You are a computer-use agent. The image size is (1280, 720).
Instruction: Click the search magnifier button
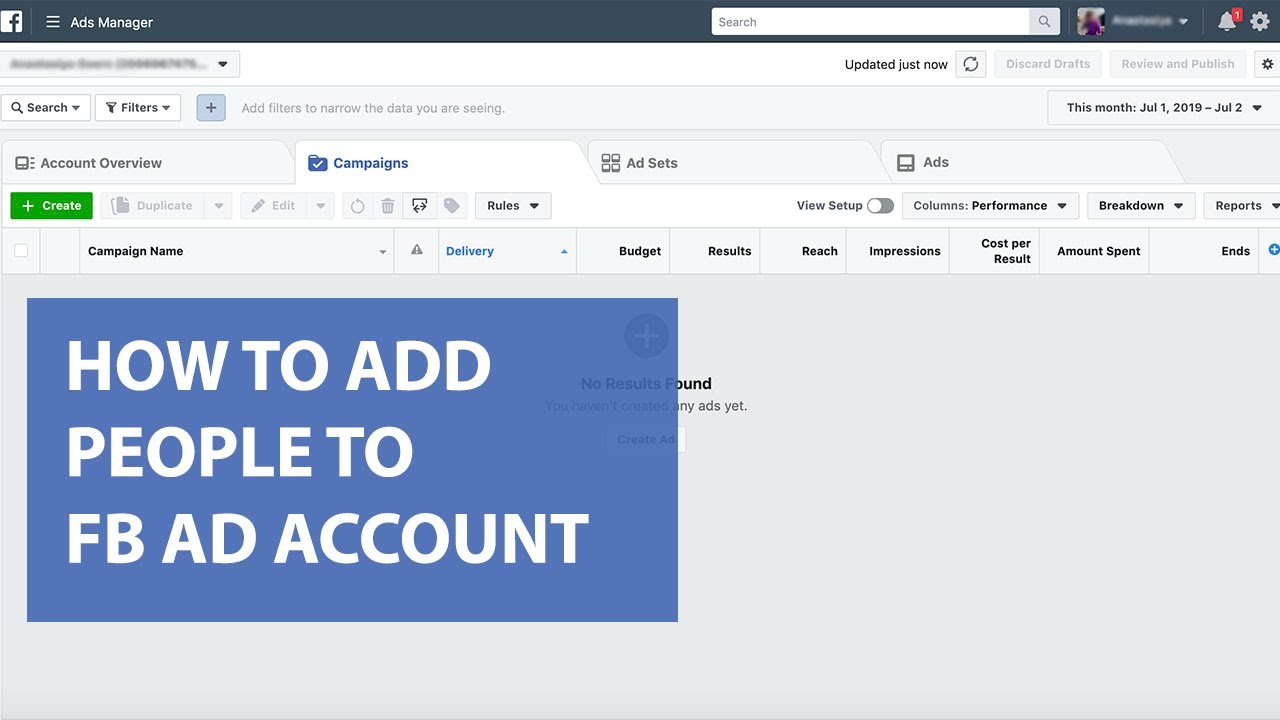click(1044, 22)
